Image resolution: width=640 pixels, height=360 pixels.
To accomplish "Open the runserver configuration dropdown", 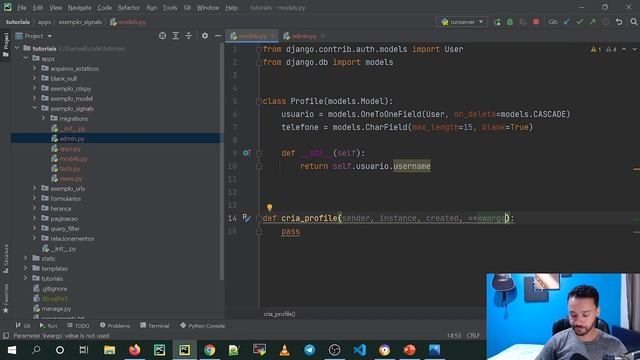I will (462, 22).
